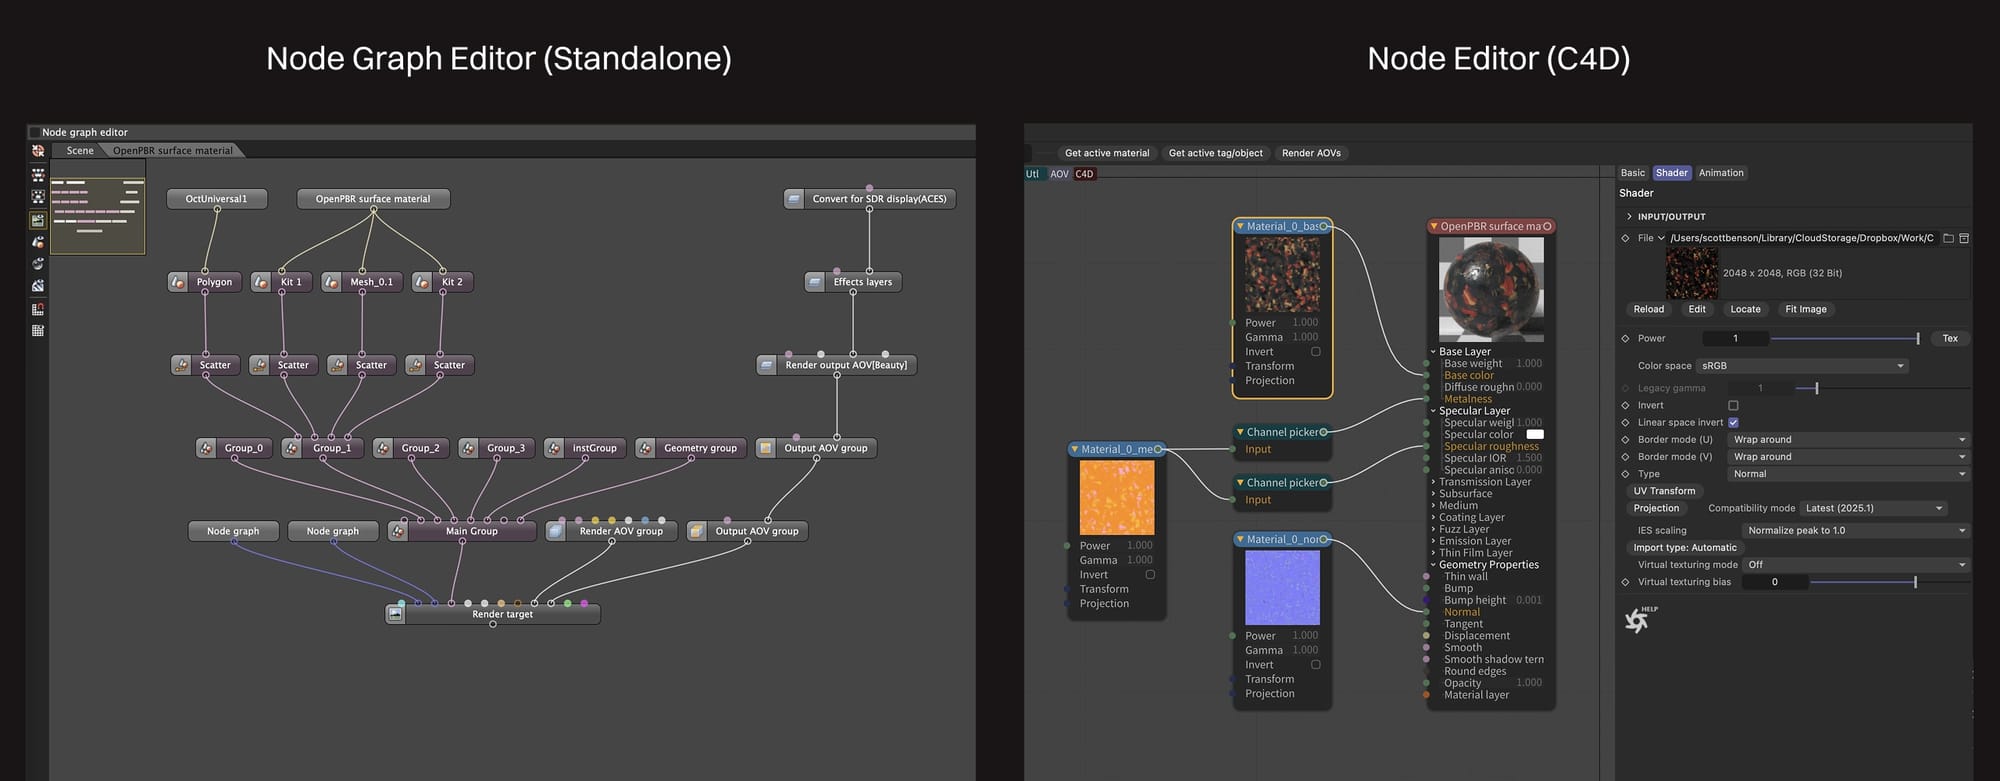
Task: Toggle the keyframe diamond beside Linear space invert
Action: (x=1625, y=422)
